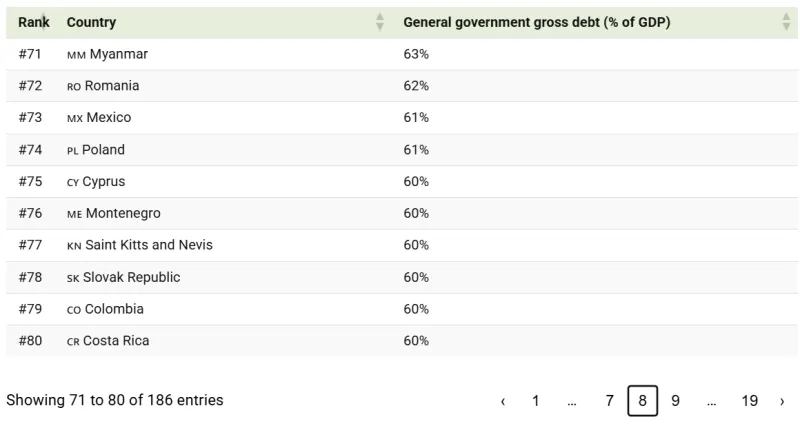Select the Myanmar row

(x=402, y=54)
